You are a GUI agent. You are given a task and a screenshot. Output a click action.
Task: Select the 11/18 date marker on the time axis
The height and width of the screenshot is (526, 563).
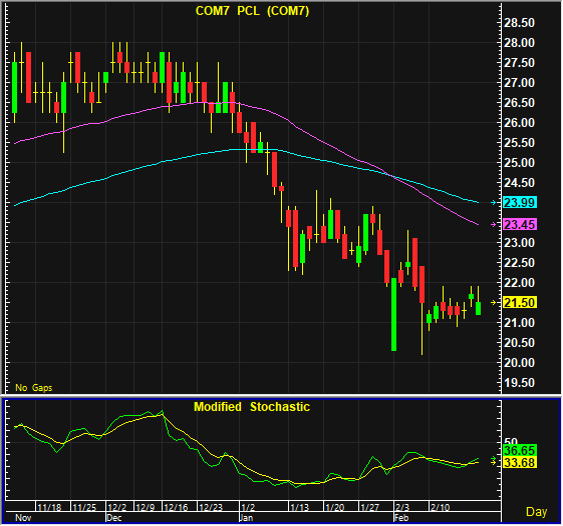point(50,507)
